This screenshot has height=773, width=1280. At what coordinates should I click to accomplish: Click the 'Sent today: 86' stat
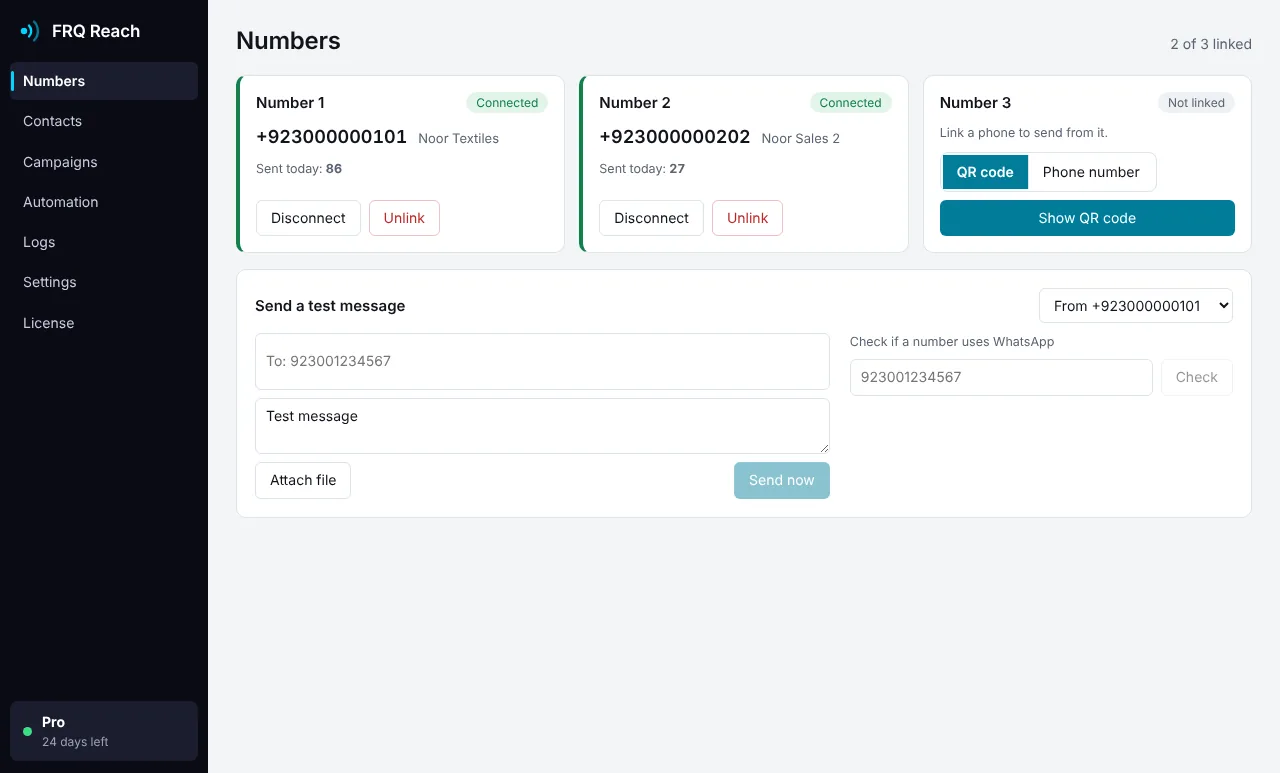(299, 169)
